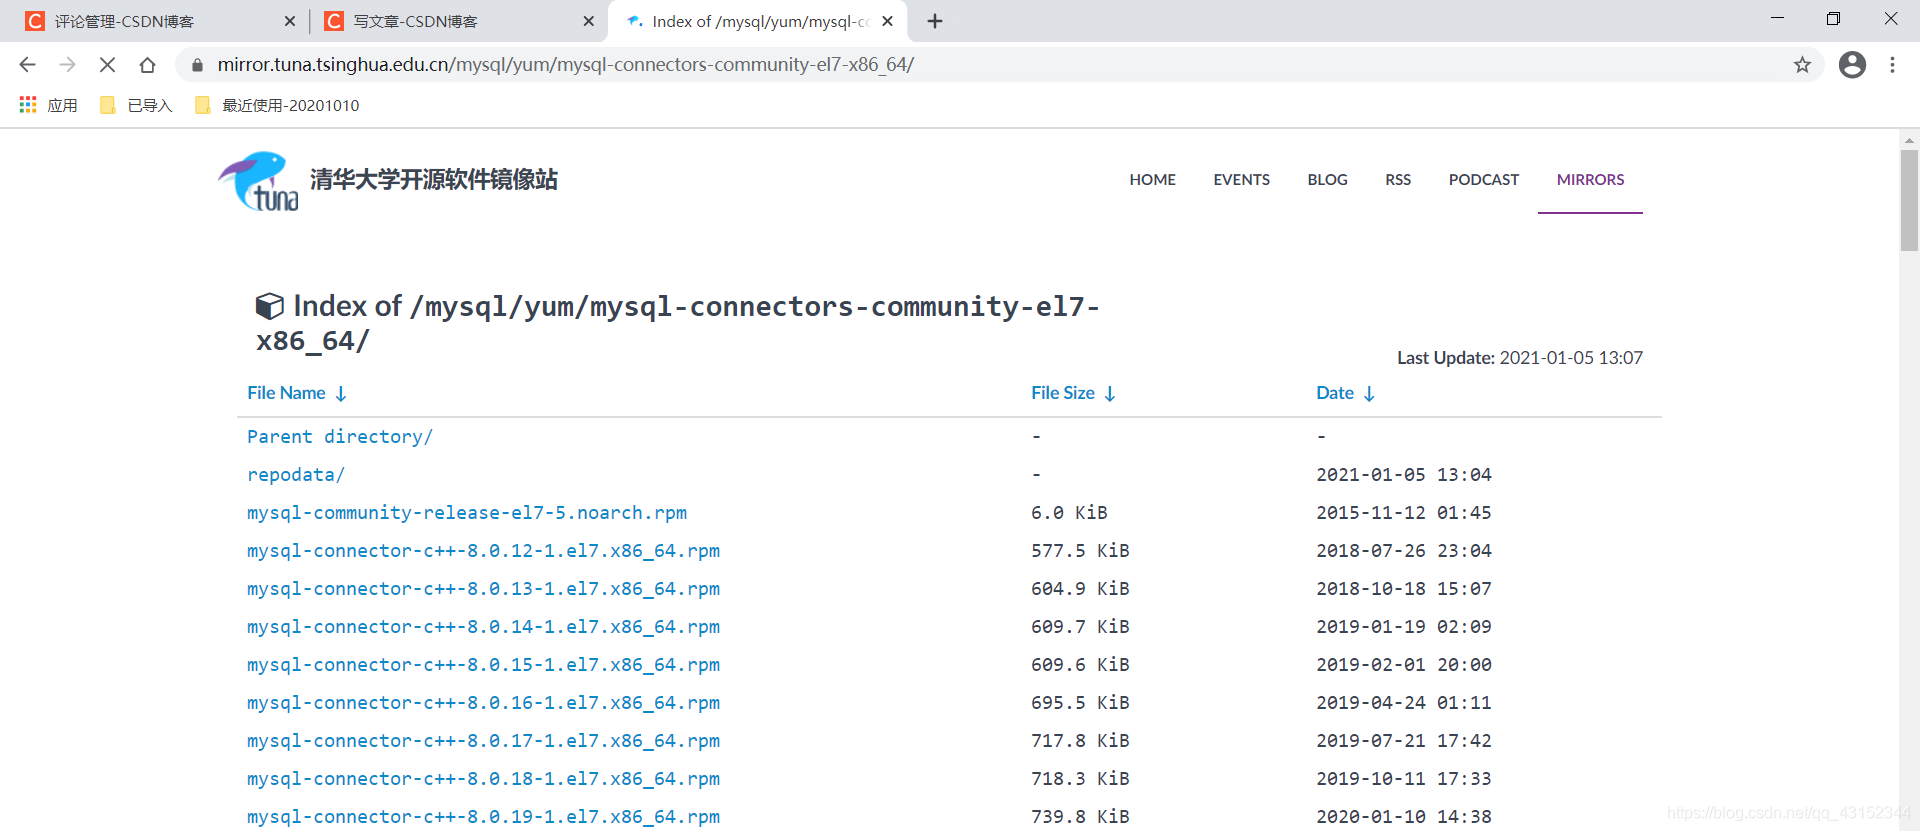This screenshot has height=831, width=1920.
Task: Open the repodata/ folder
Action: [x=296, y=475]
